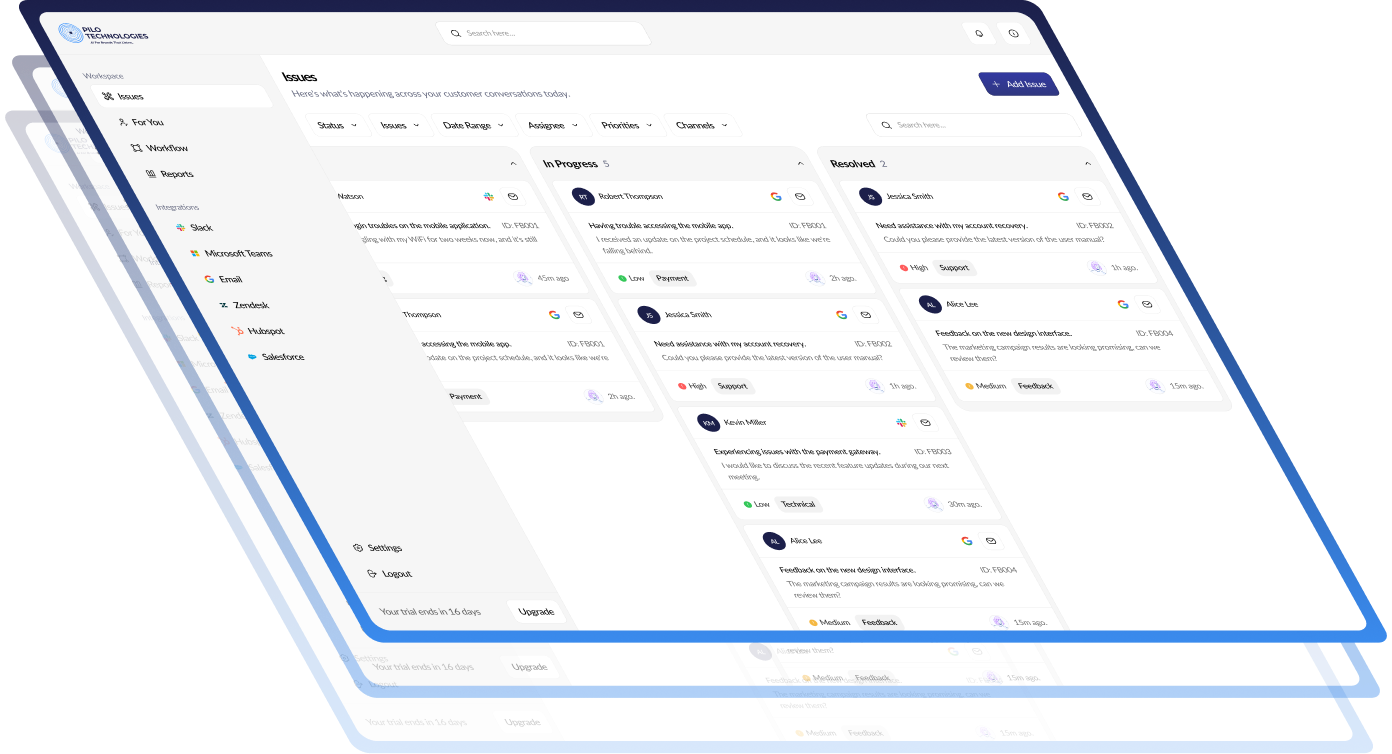Click the Add Issue button

1019,84
